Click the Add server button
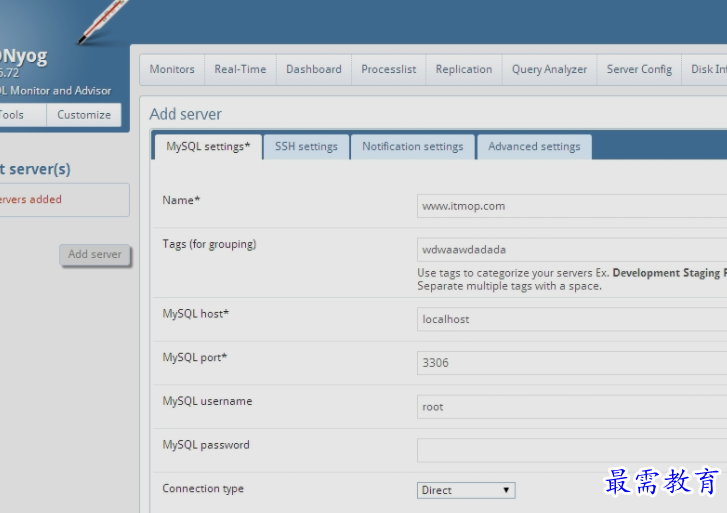This screenshot has height=513, width=727. 95,255
